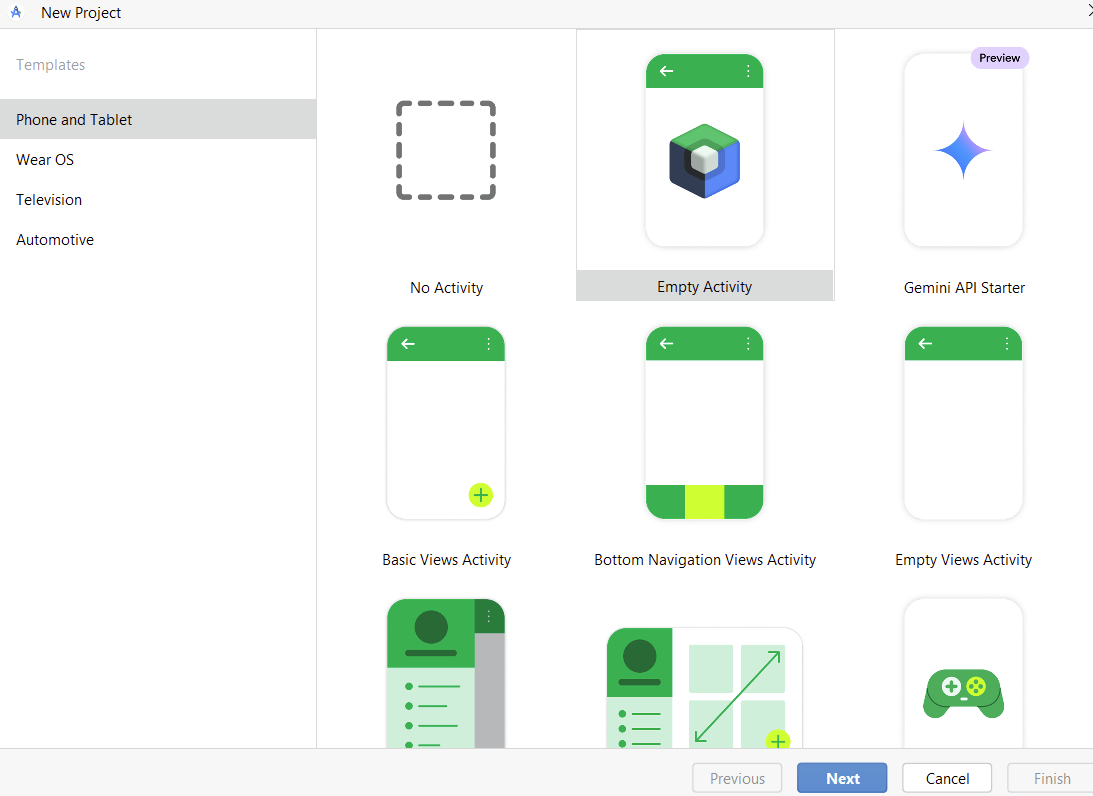Screen dimensions: 1093x796
Task: Select the Gemini API Starter sparkle icon
Action: coord(963,151)
